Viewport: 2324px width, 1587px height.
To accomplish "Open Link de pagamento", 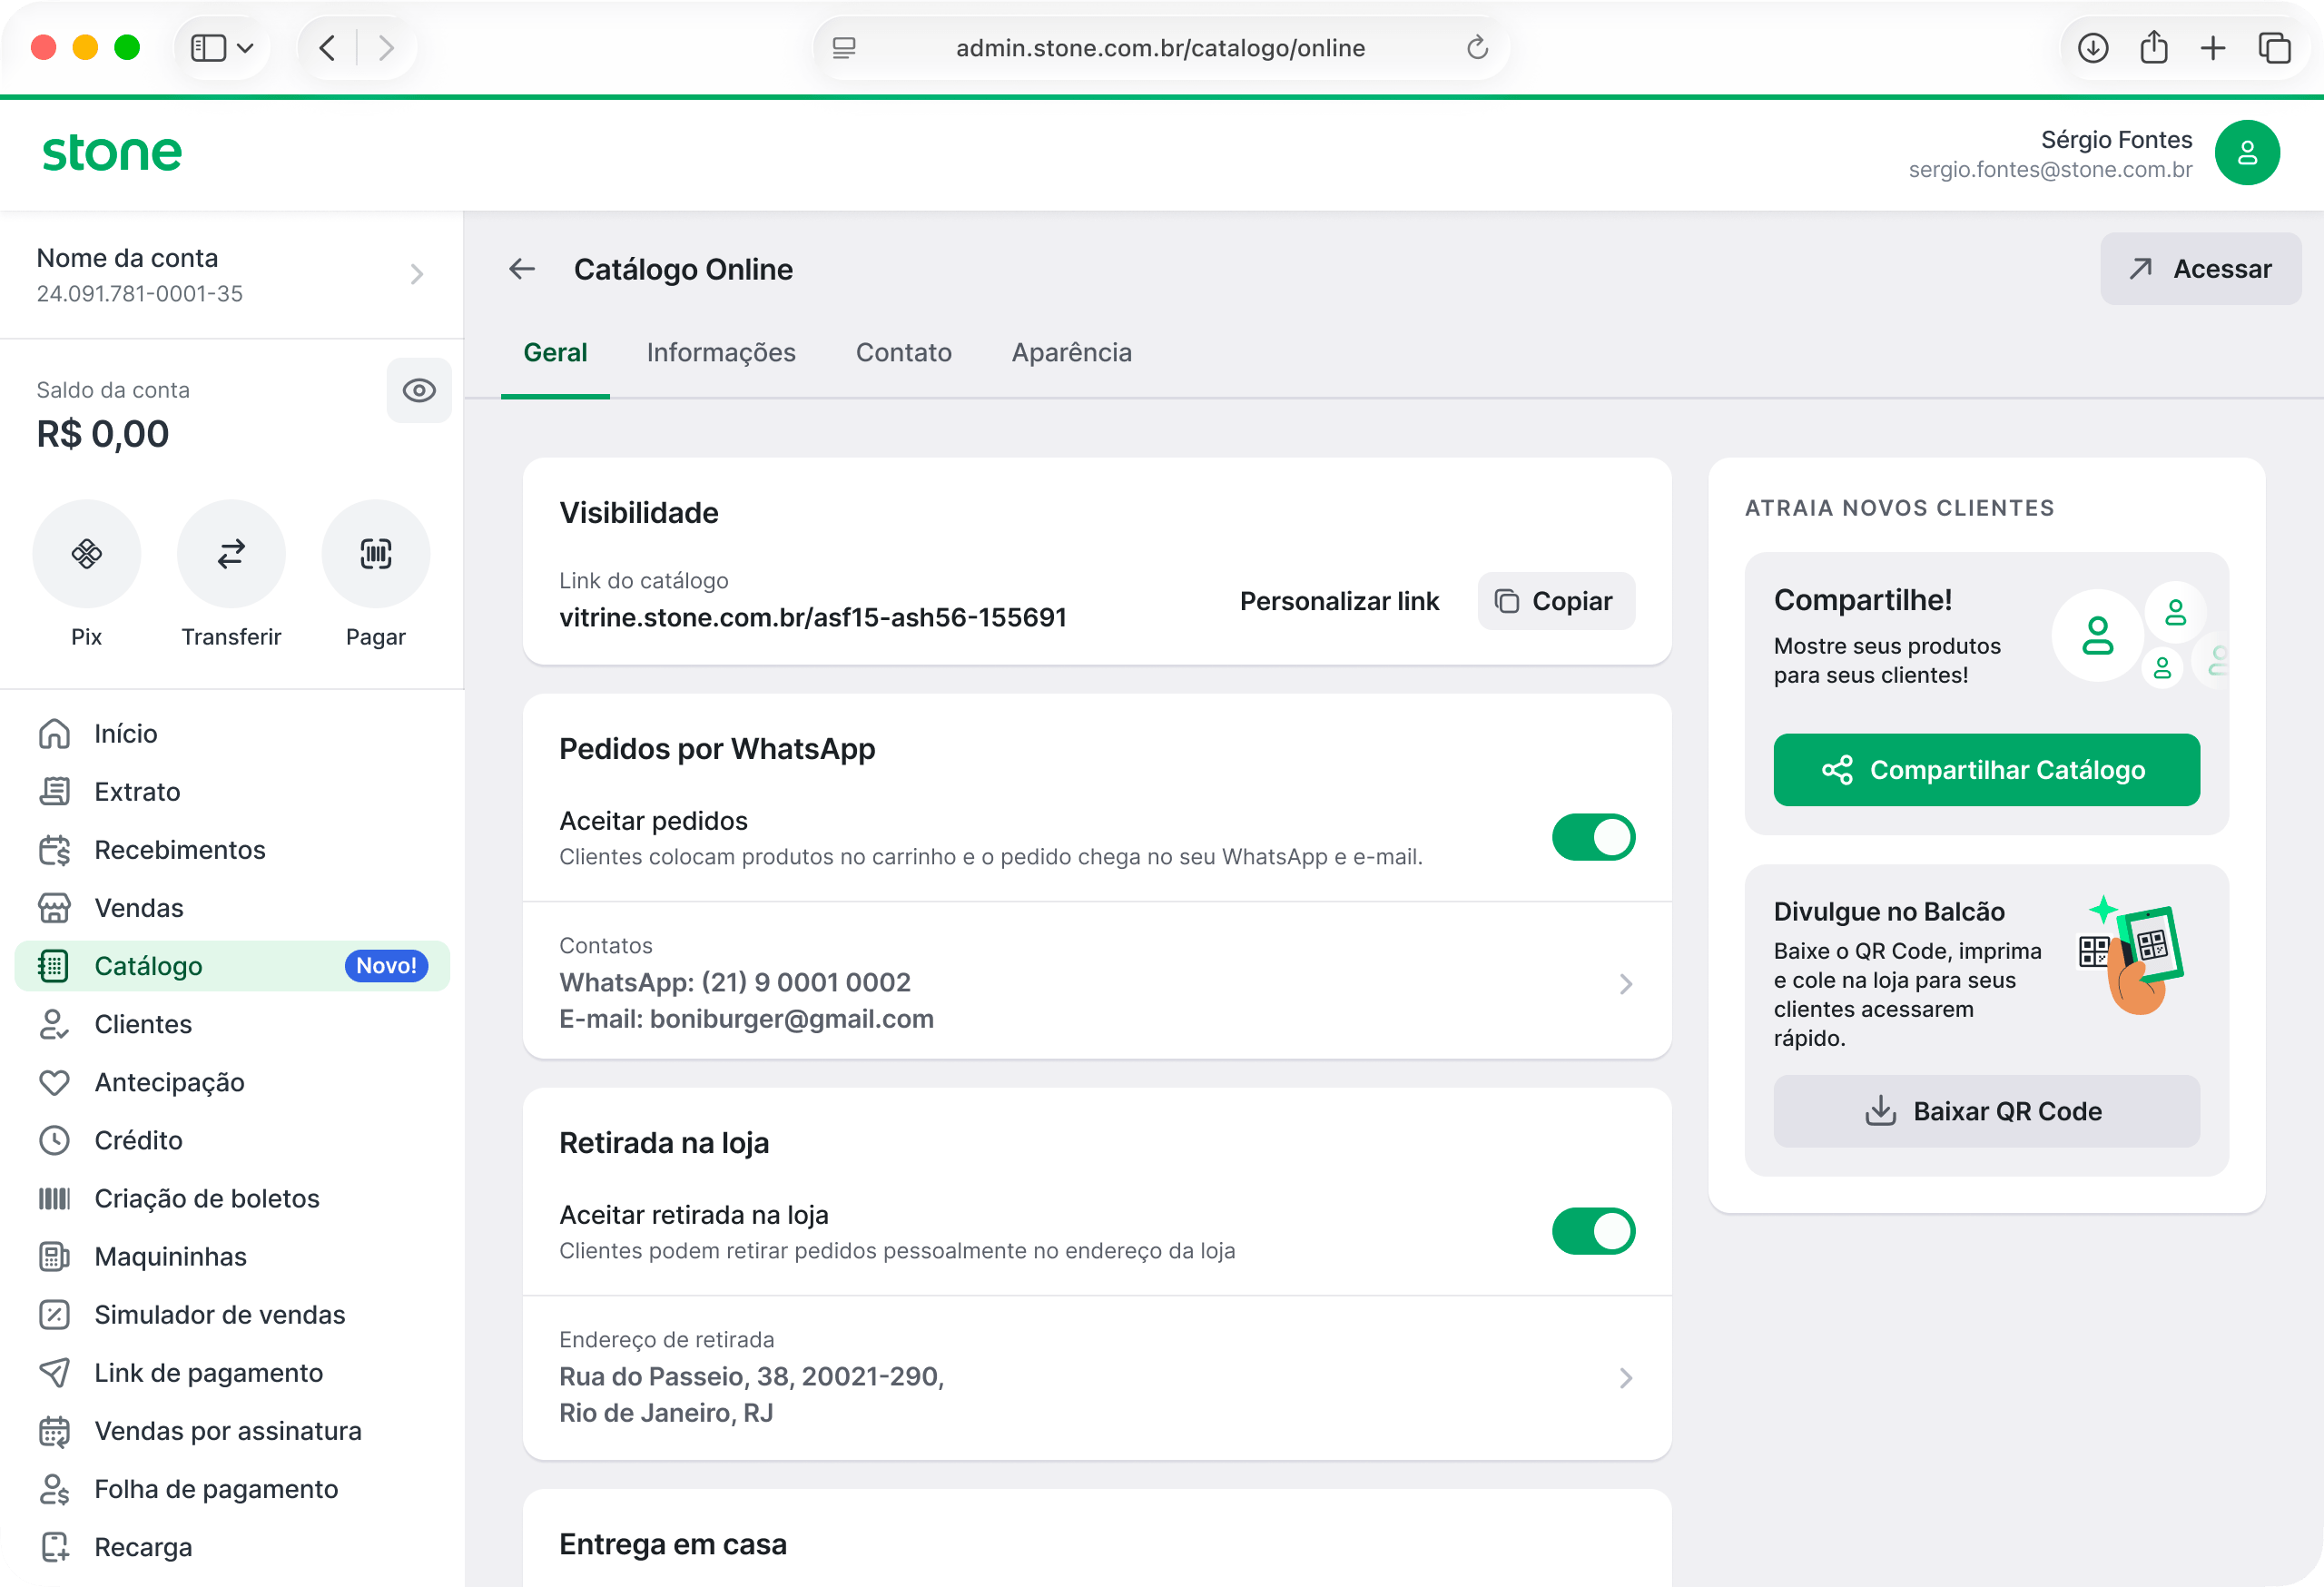I will click(232, 1371).
